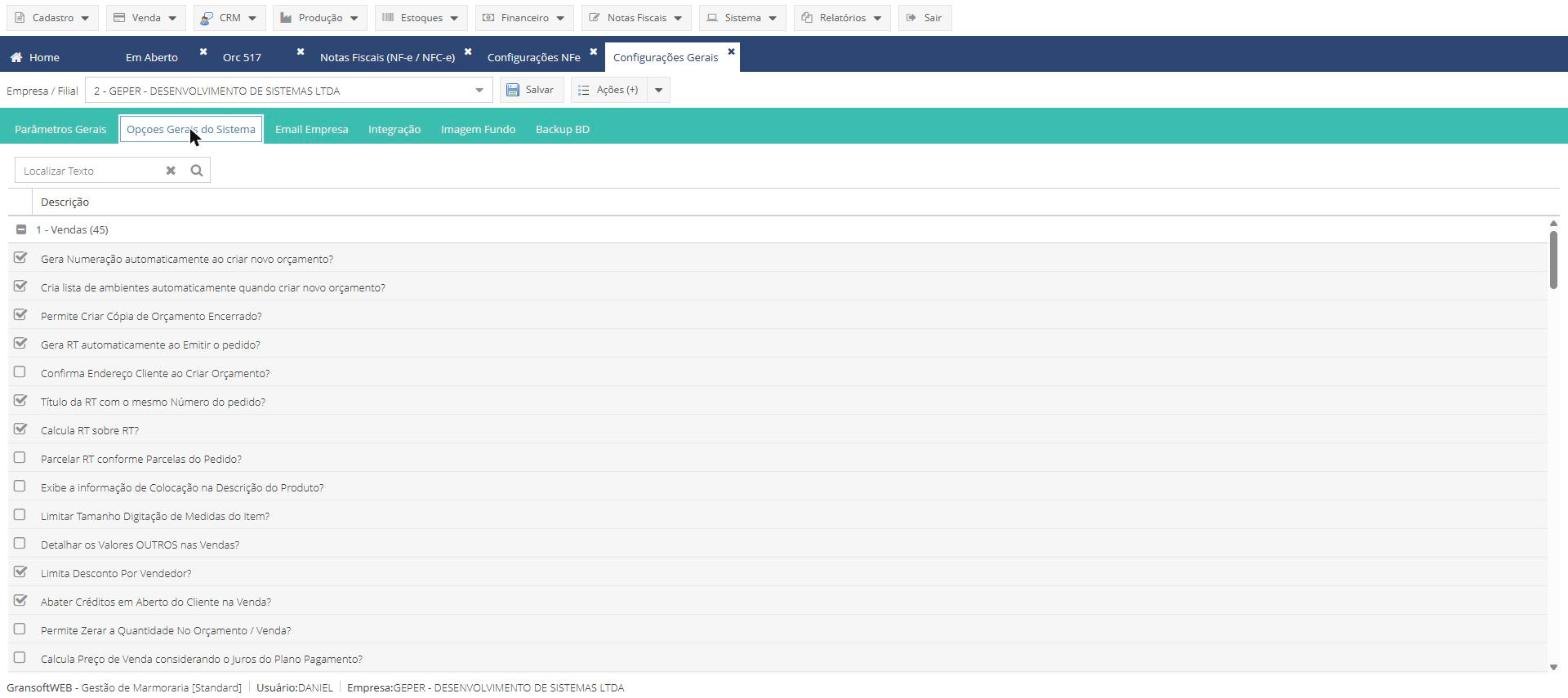Toggle Gera RT automaticamente ao Emitir pedido
Screen dimensions: 1568x698
pyautogui.click(x=20, y=344)
